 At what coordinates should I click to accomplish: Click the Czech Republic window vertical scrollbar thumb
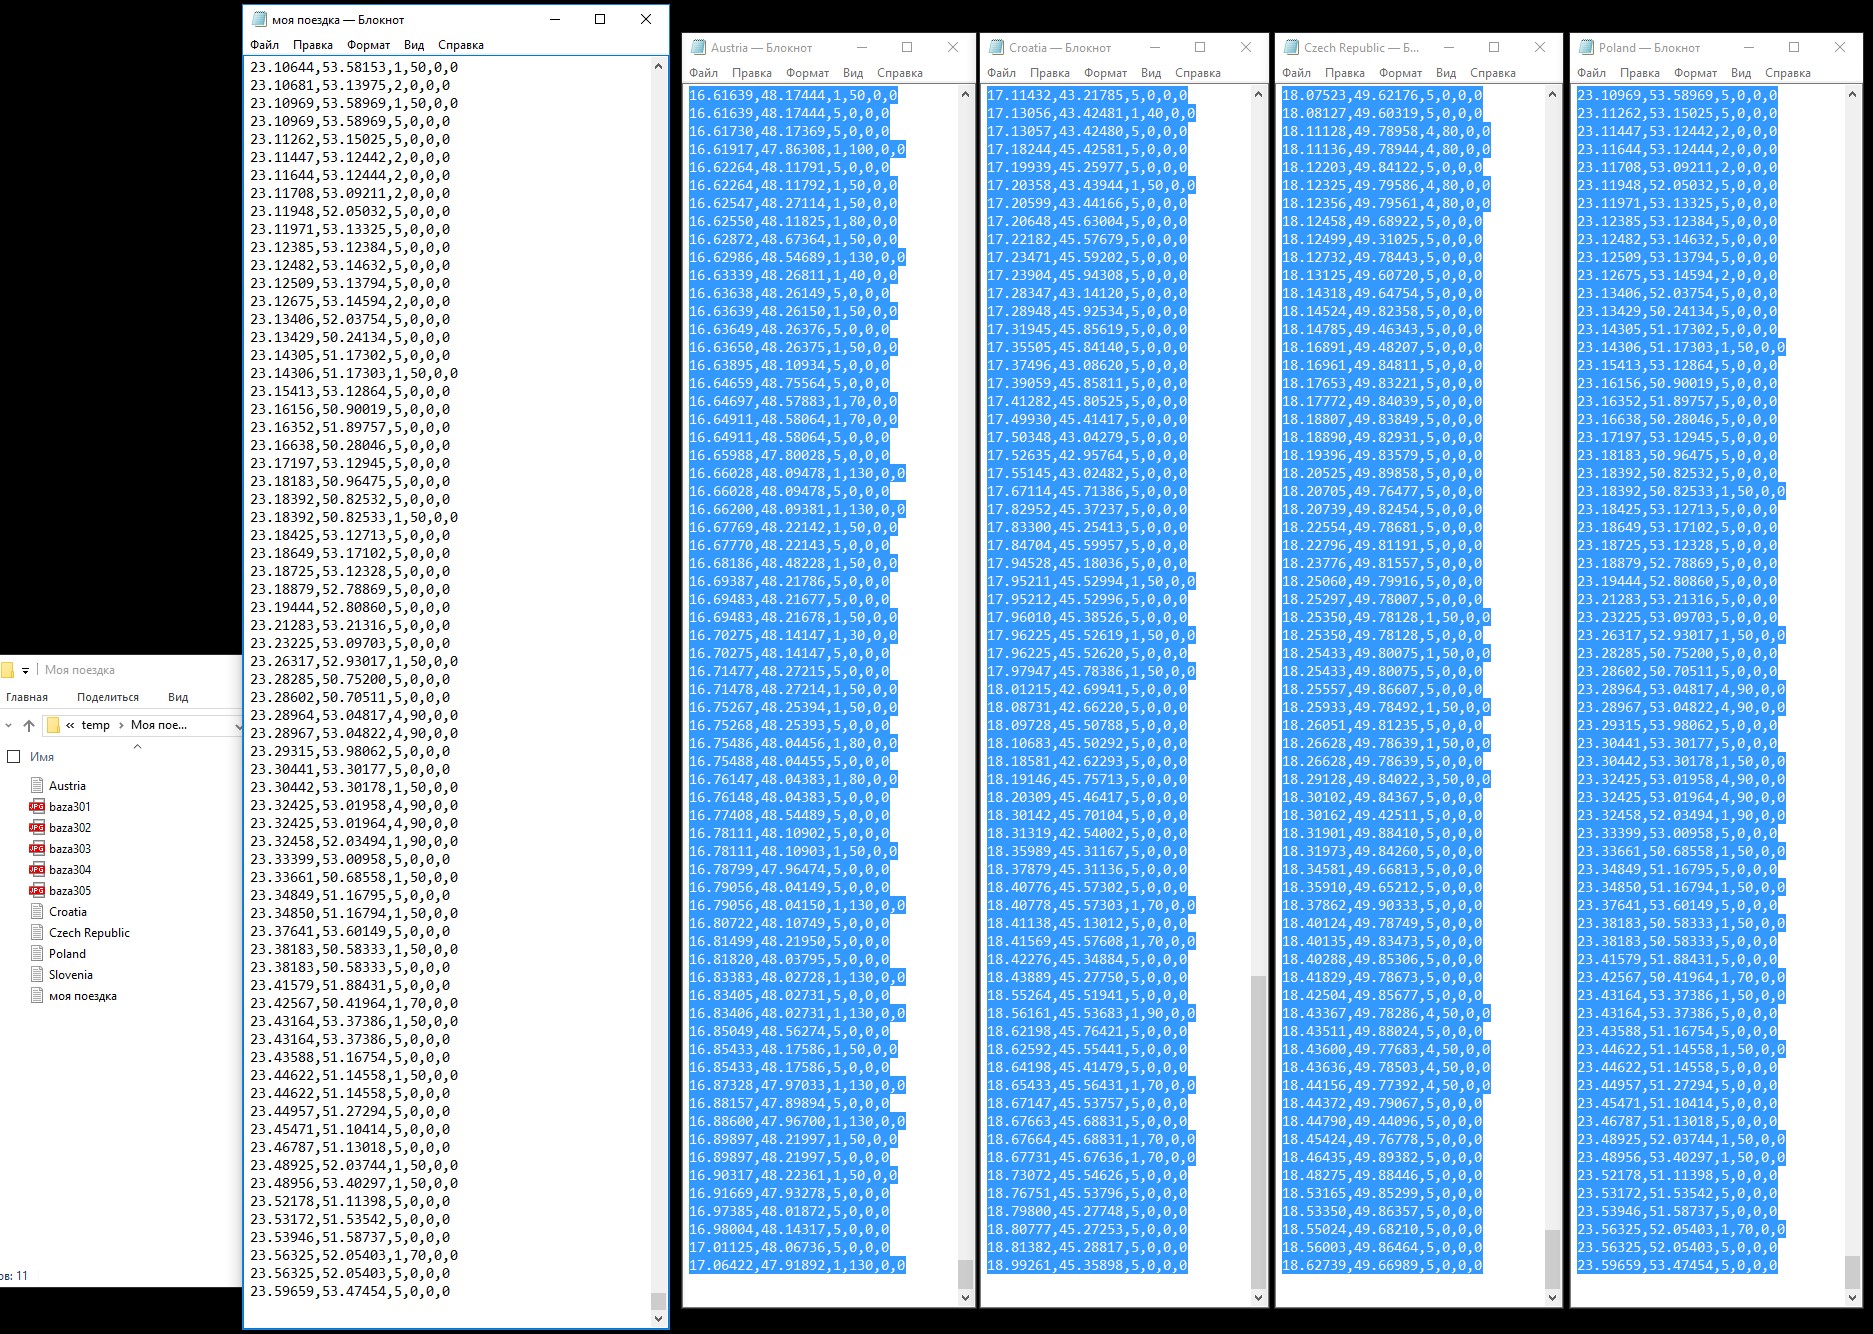pyautogui.click(x=1552, y=1258)
